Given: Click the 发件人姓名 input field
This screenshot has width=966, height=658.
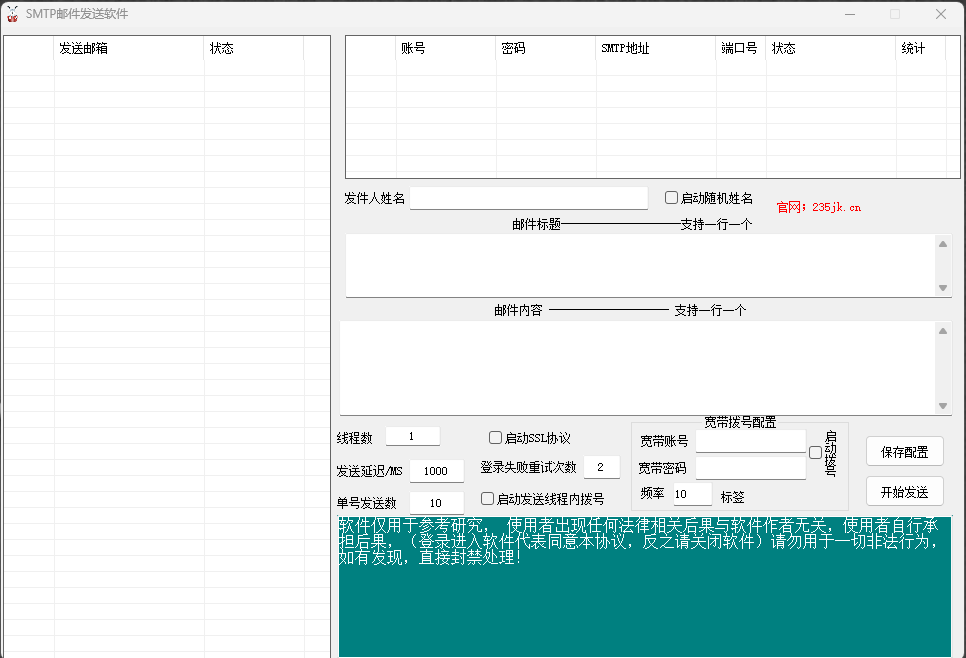Looking at the screenshot, I should [528, 198].
